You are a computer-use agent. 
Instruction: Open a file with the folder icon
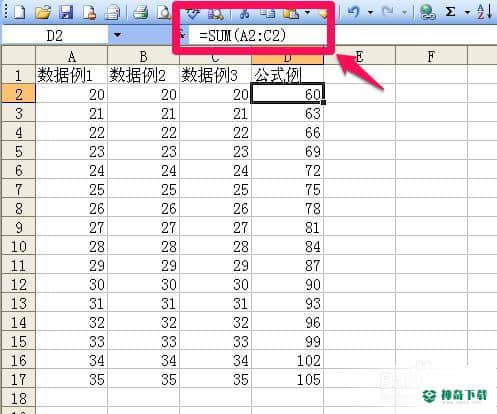(43, 12)
